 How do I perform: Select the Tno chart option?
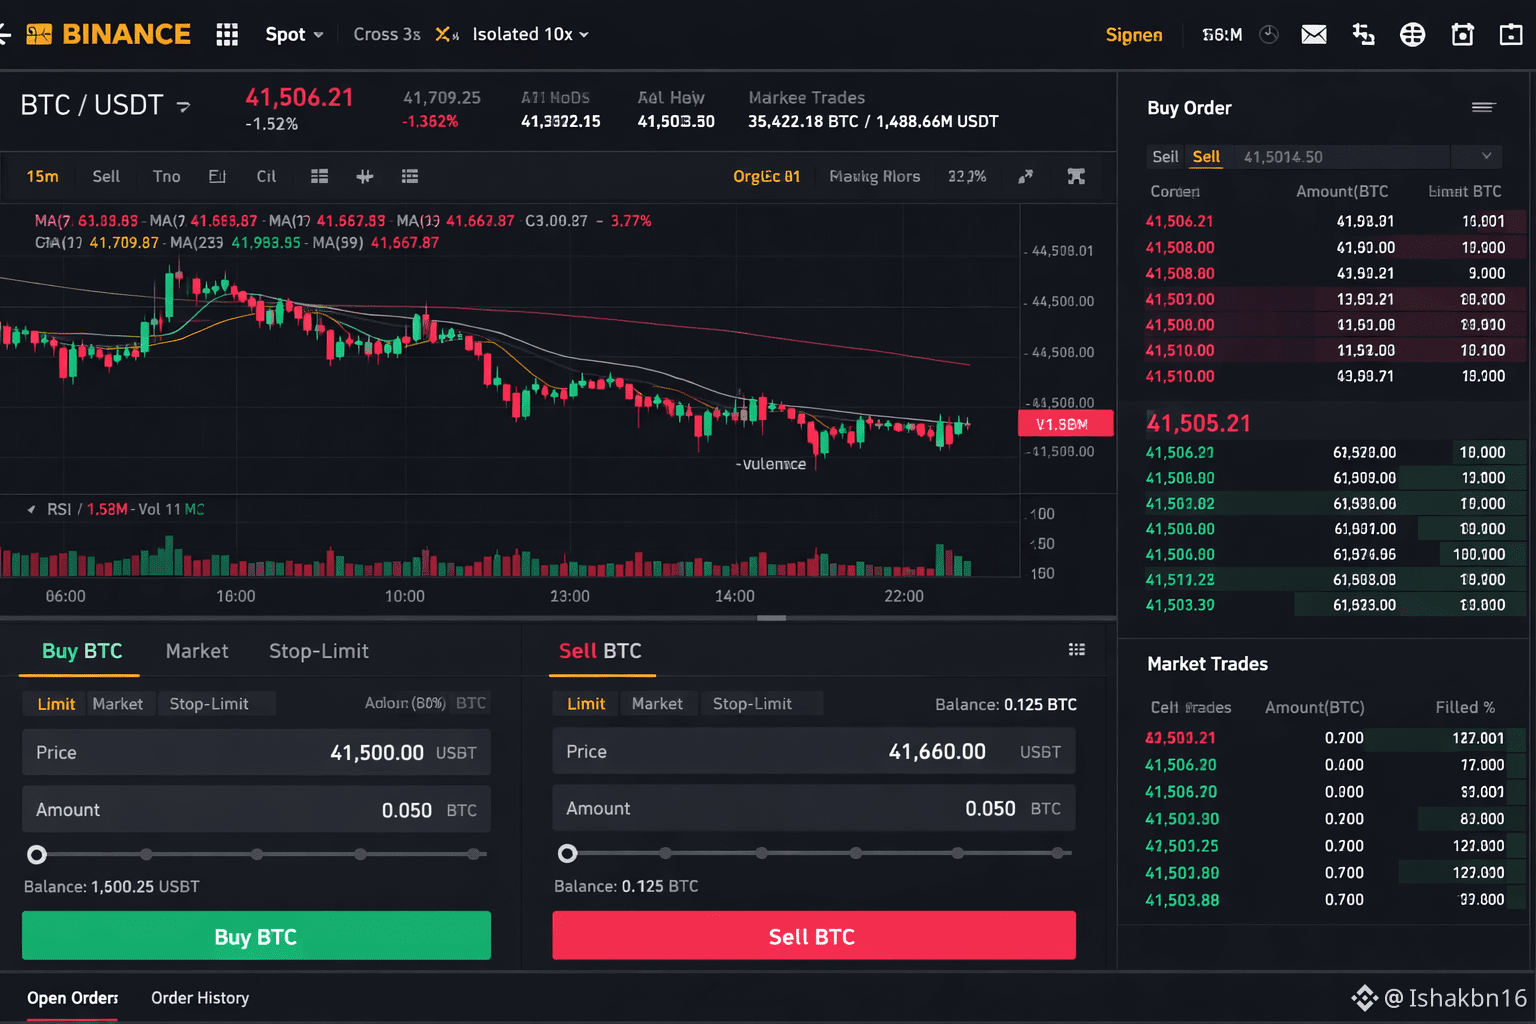tap(166, 177)
